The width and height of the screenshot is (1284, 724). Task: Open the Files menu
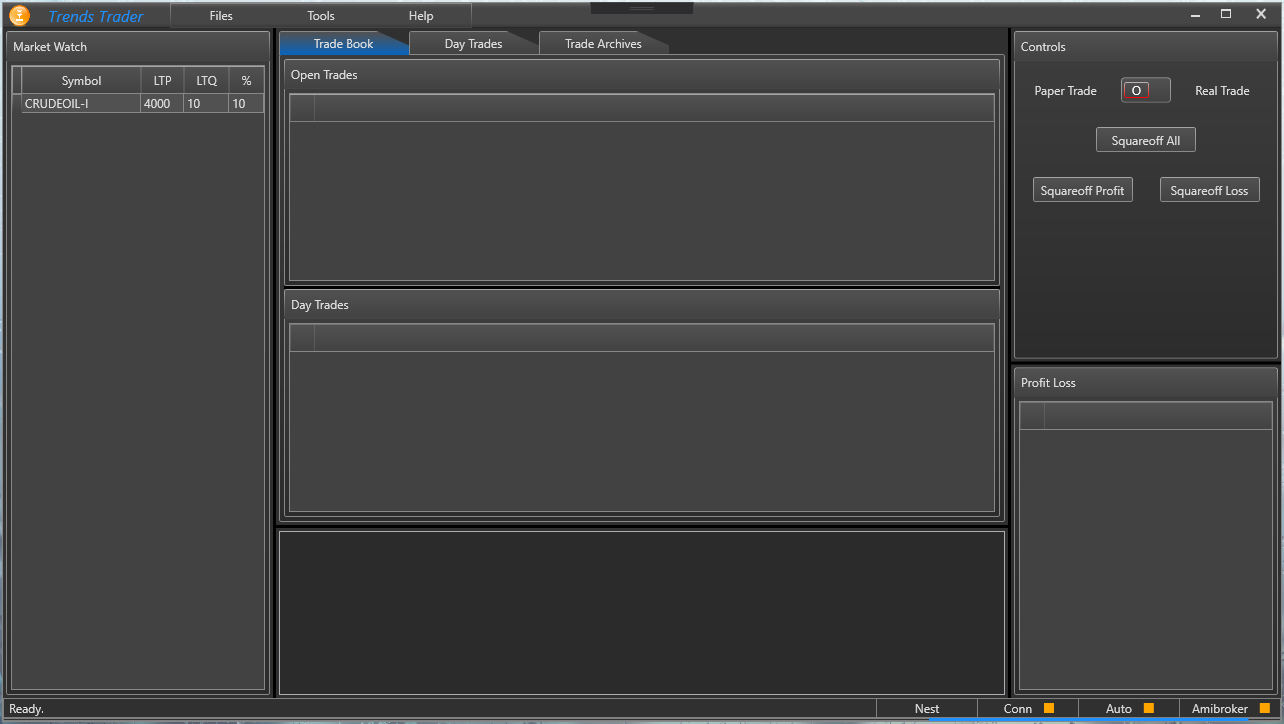click(x=221, y=15)
